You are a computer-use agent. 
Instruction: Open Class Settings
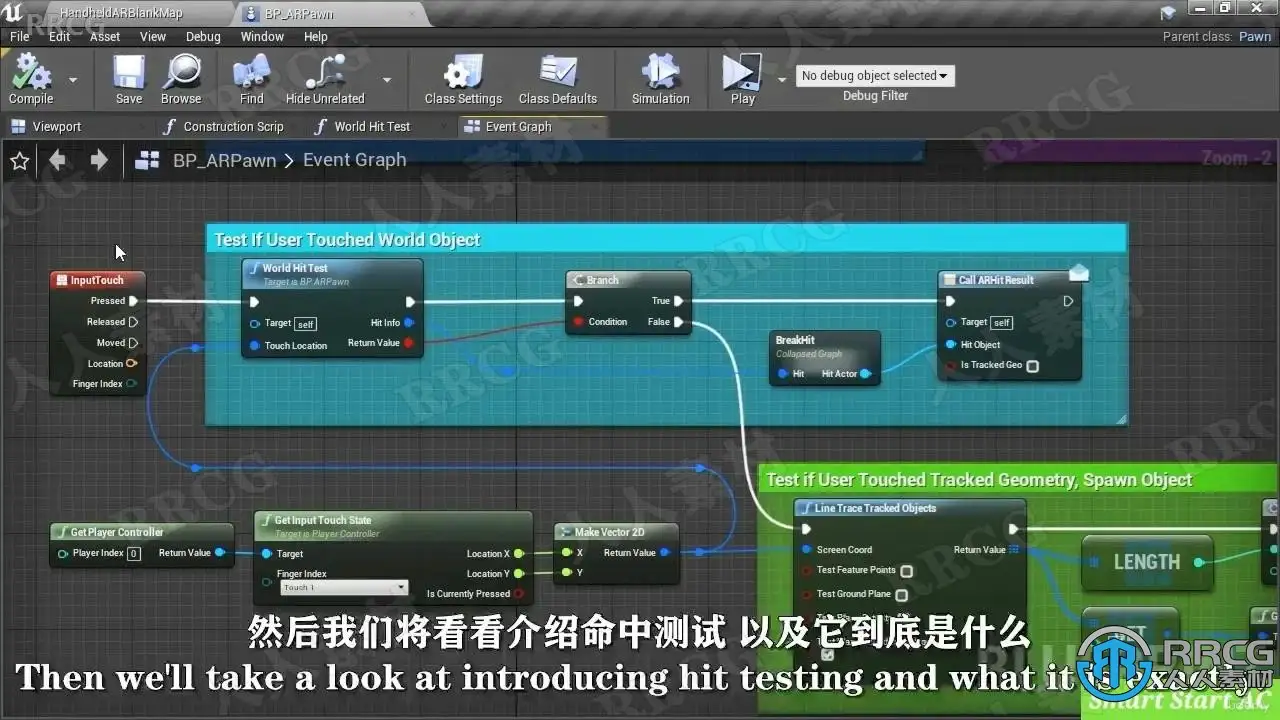[x=463, y=79]
